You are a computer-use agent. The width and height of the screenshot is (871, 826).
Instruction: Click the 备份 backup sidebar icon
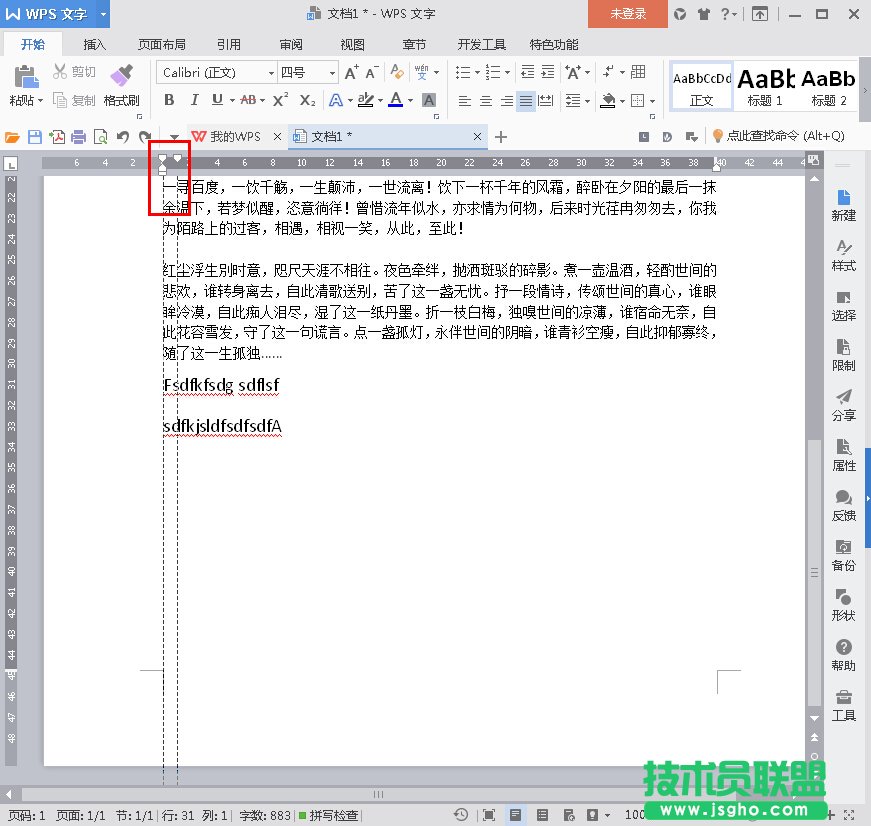pyautogui.click(x=843, y=555)
